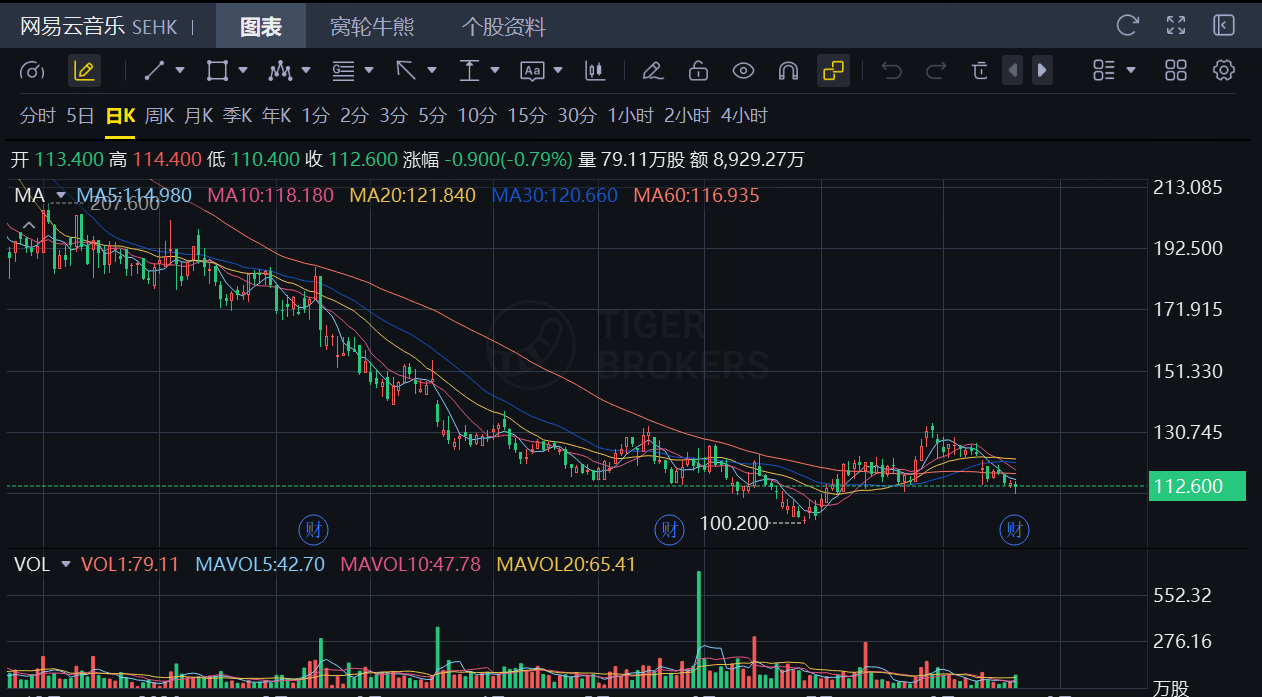1262x697 pixels.
Task: Click the 网易云音乐 stock name
Action: tap(72, 26)
